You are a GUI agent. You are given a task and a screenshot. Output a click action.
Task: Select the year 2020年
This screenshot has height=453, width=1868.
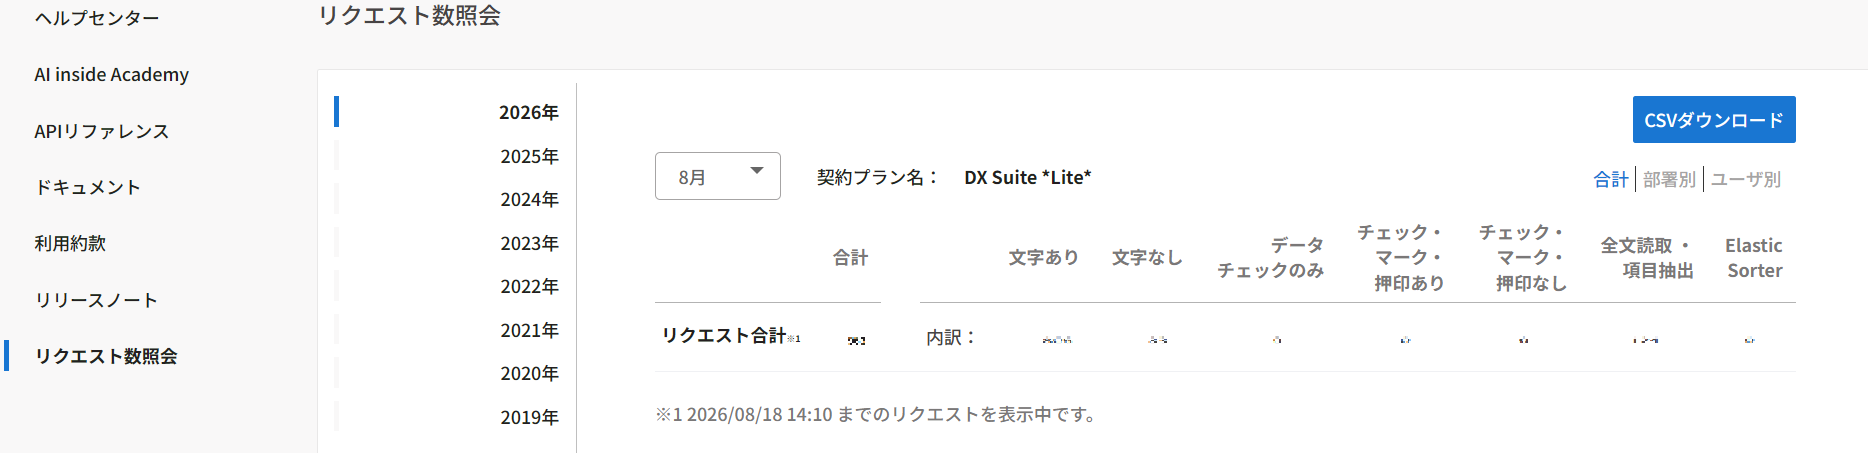[529, 373]
